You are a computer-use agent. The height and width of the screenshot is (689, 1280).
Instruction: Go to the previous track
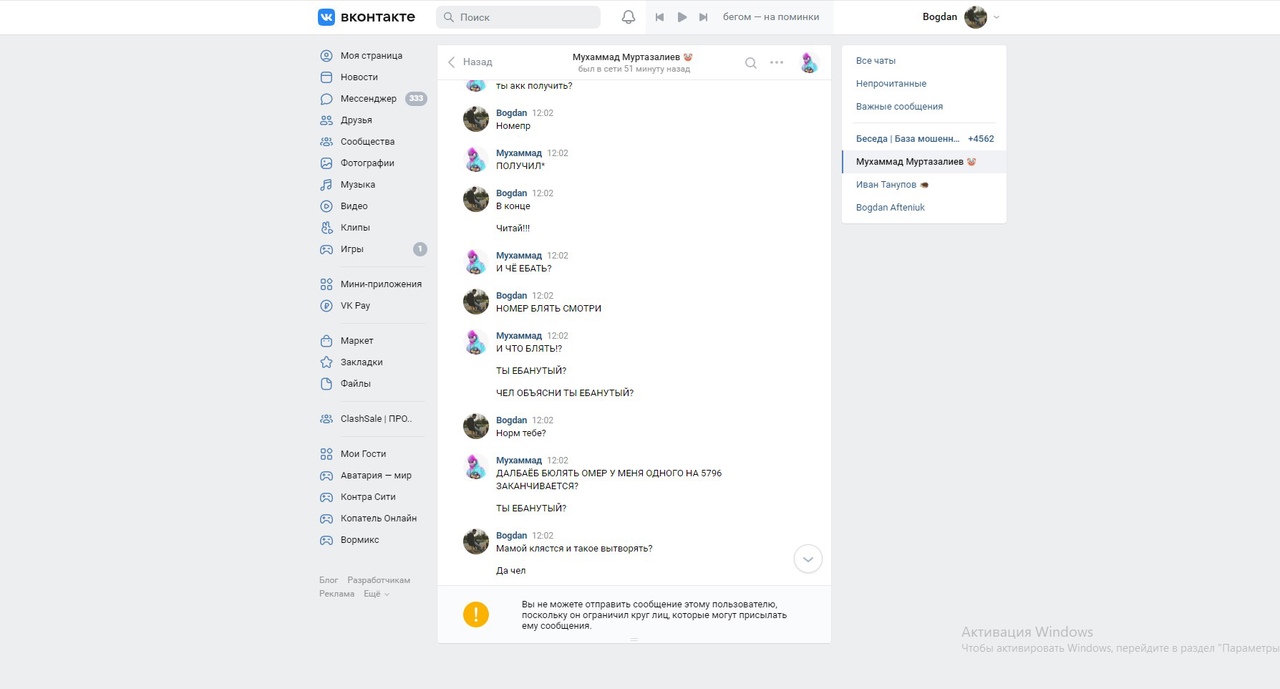660,17
